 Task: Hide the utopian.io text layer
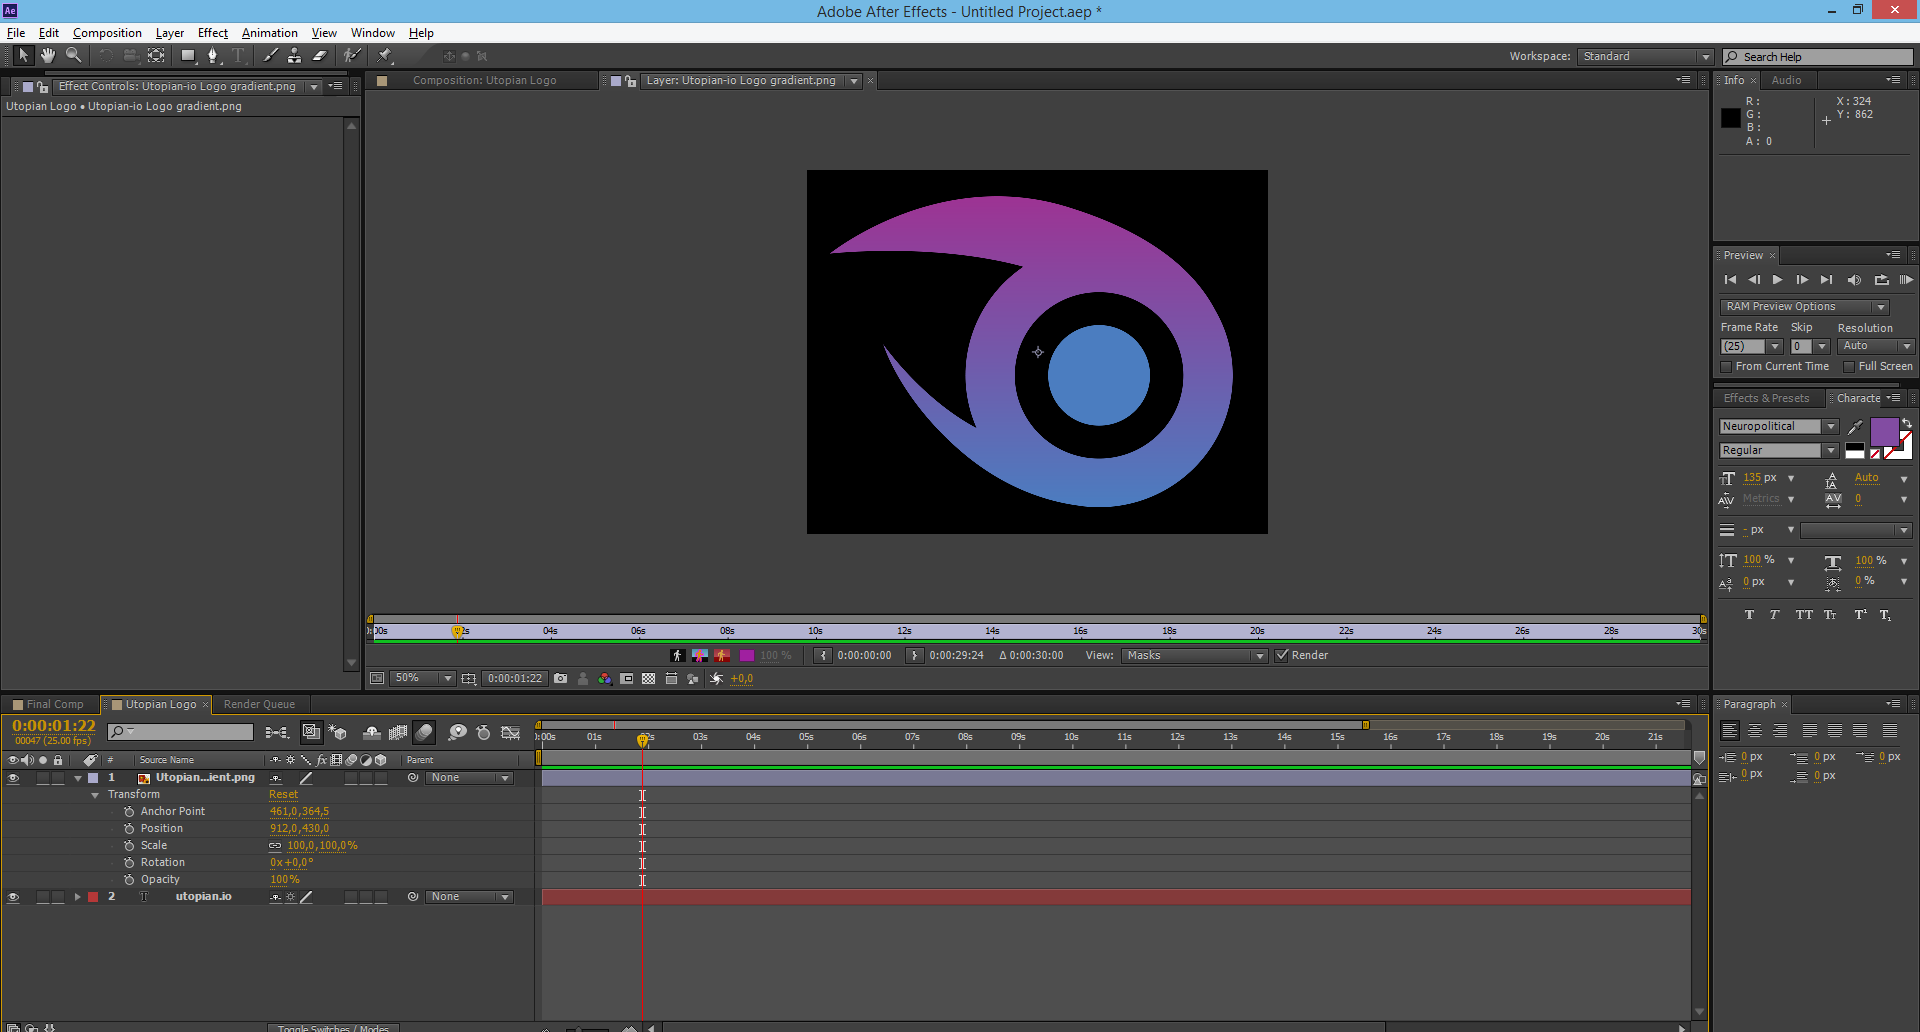[13, 897]
